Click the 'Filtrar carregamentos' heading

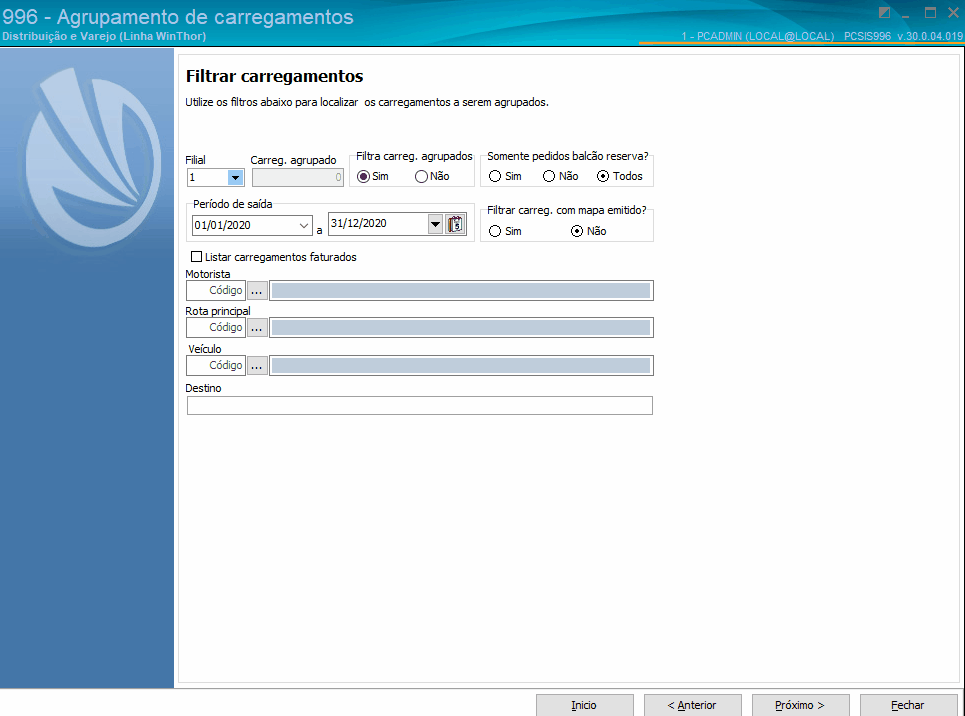pos(274,76)
